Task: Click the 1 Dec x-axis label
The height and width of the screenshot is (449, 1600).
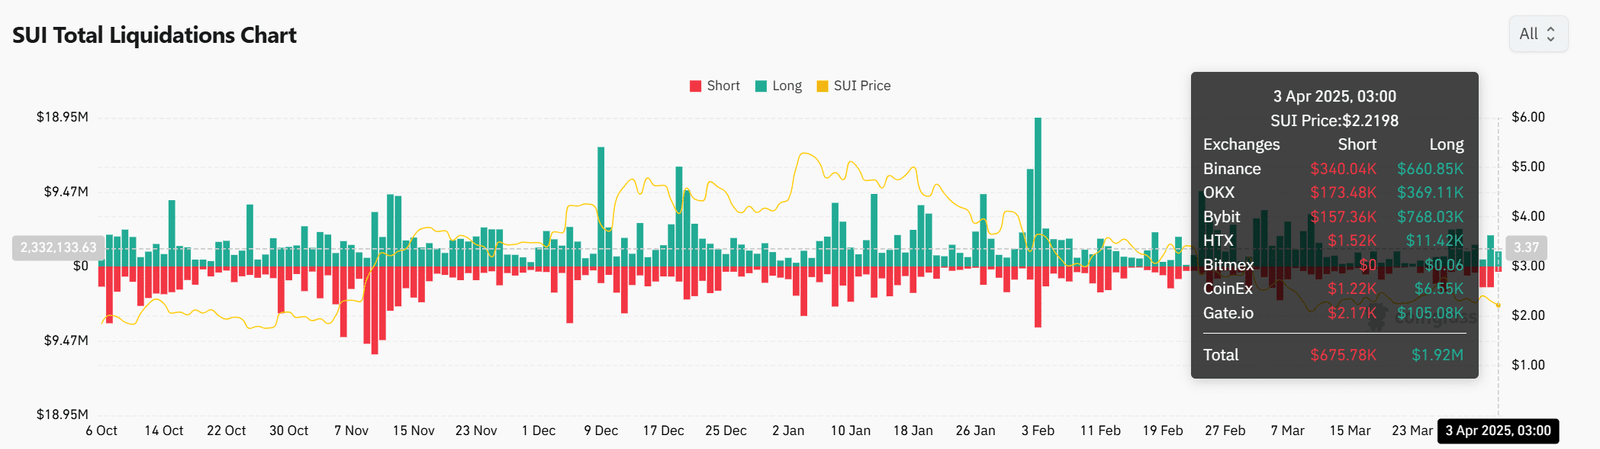Action: coord(538,431)
